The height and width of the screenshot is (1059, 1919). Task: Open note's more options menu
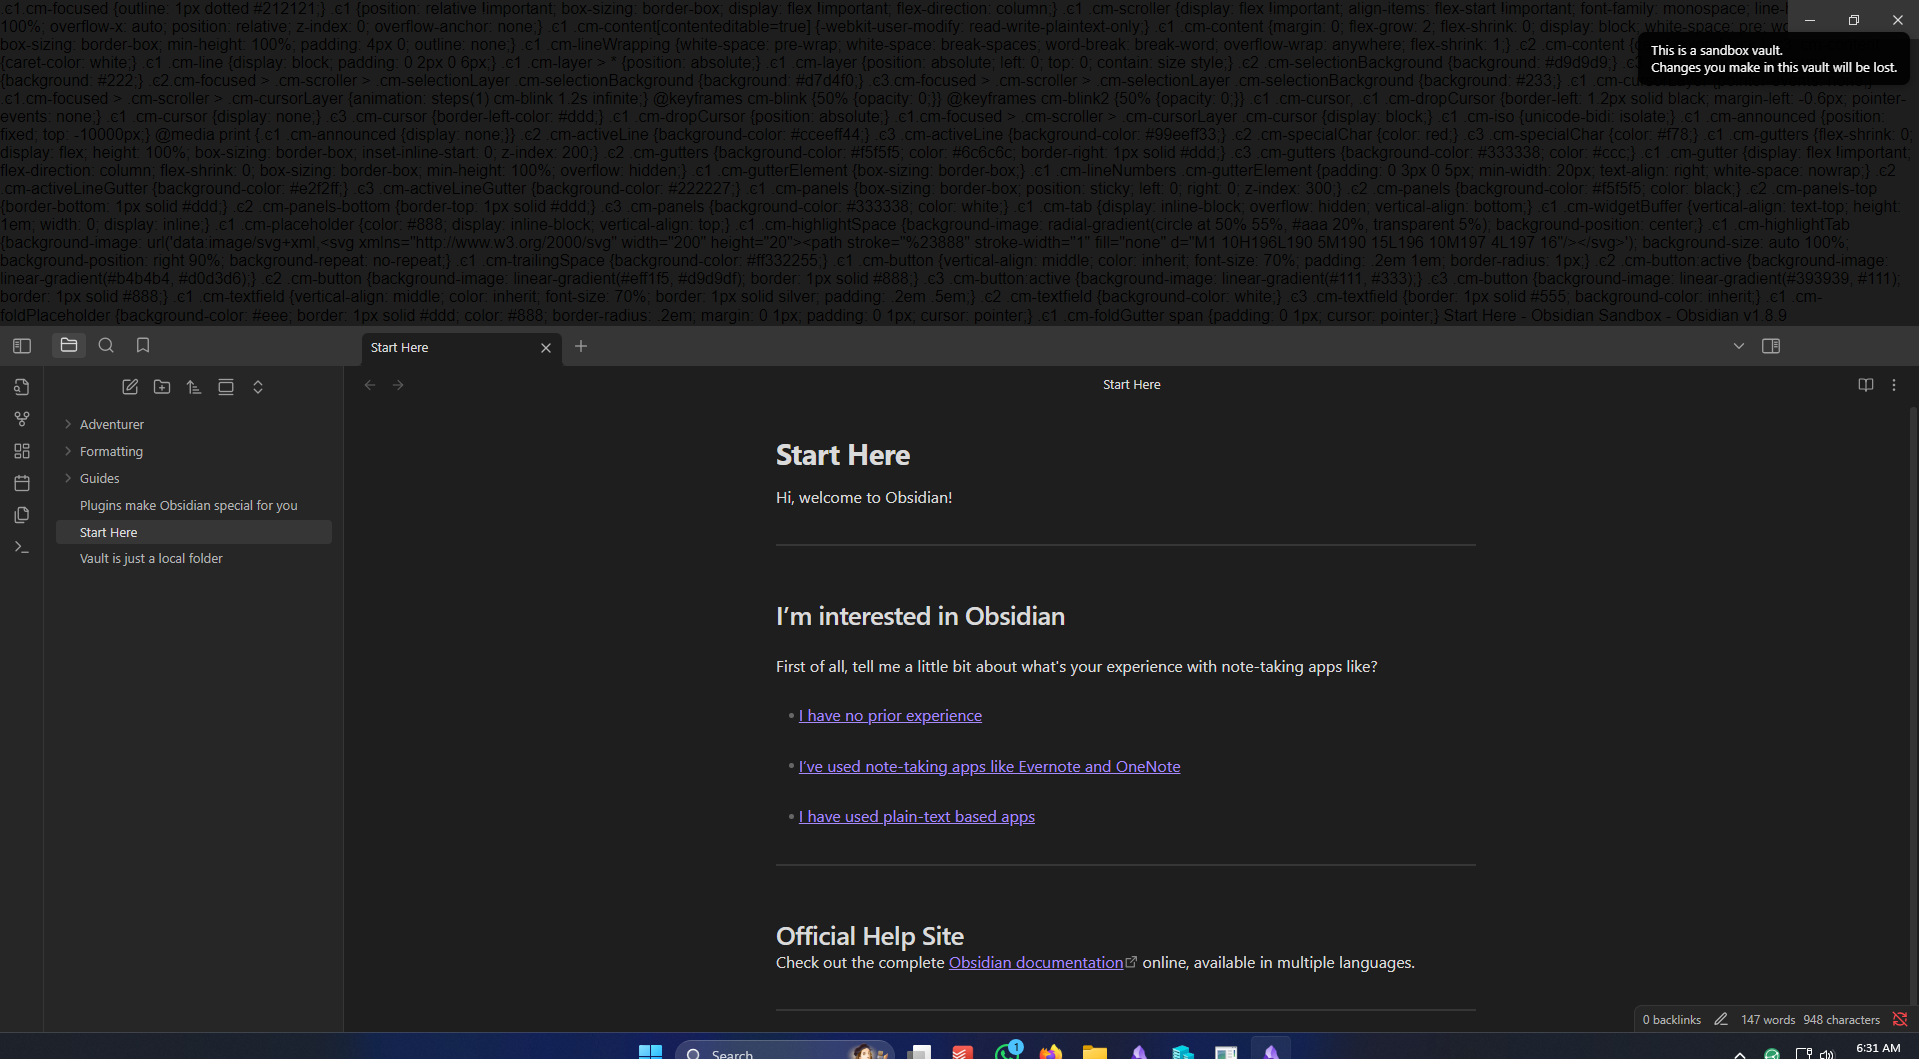[x=1894, y=385]
